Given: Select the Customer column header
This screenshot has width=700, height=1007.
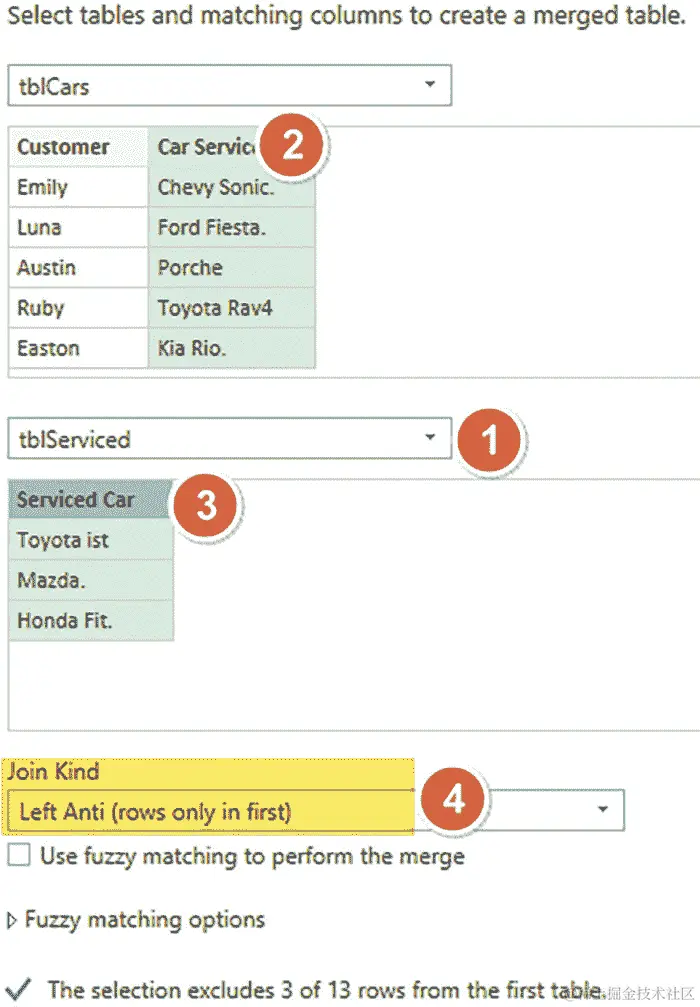Looking at the screenshot, I should (x=78, y=147).
